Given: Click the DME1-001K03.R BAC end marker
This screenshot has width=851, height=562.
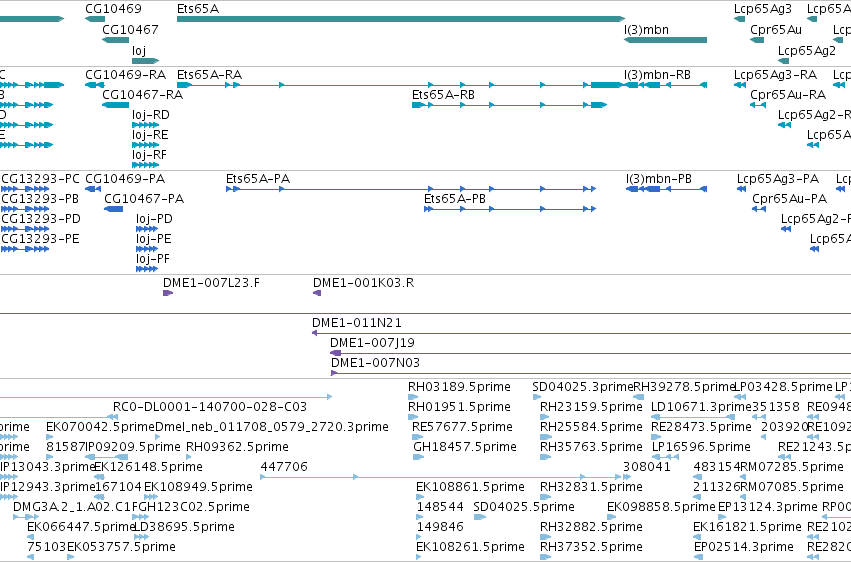Looking at the screenshot, I should click(x=317, y=293).
